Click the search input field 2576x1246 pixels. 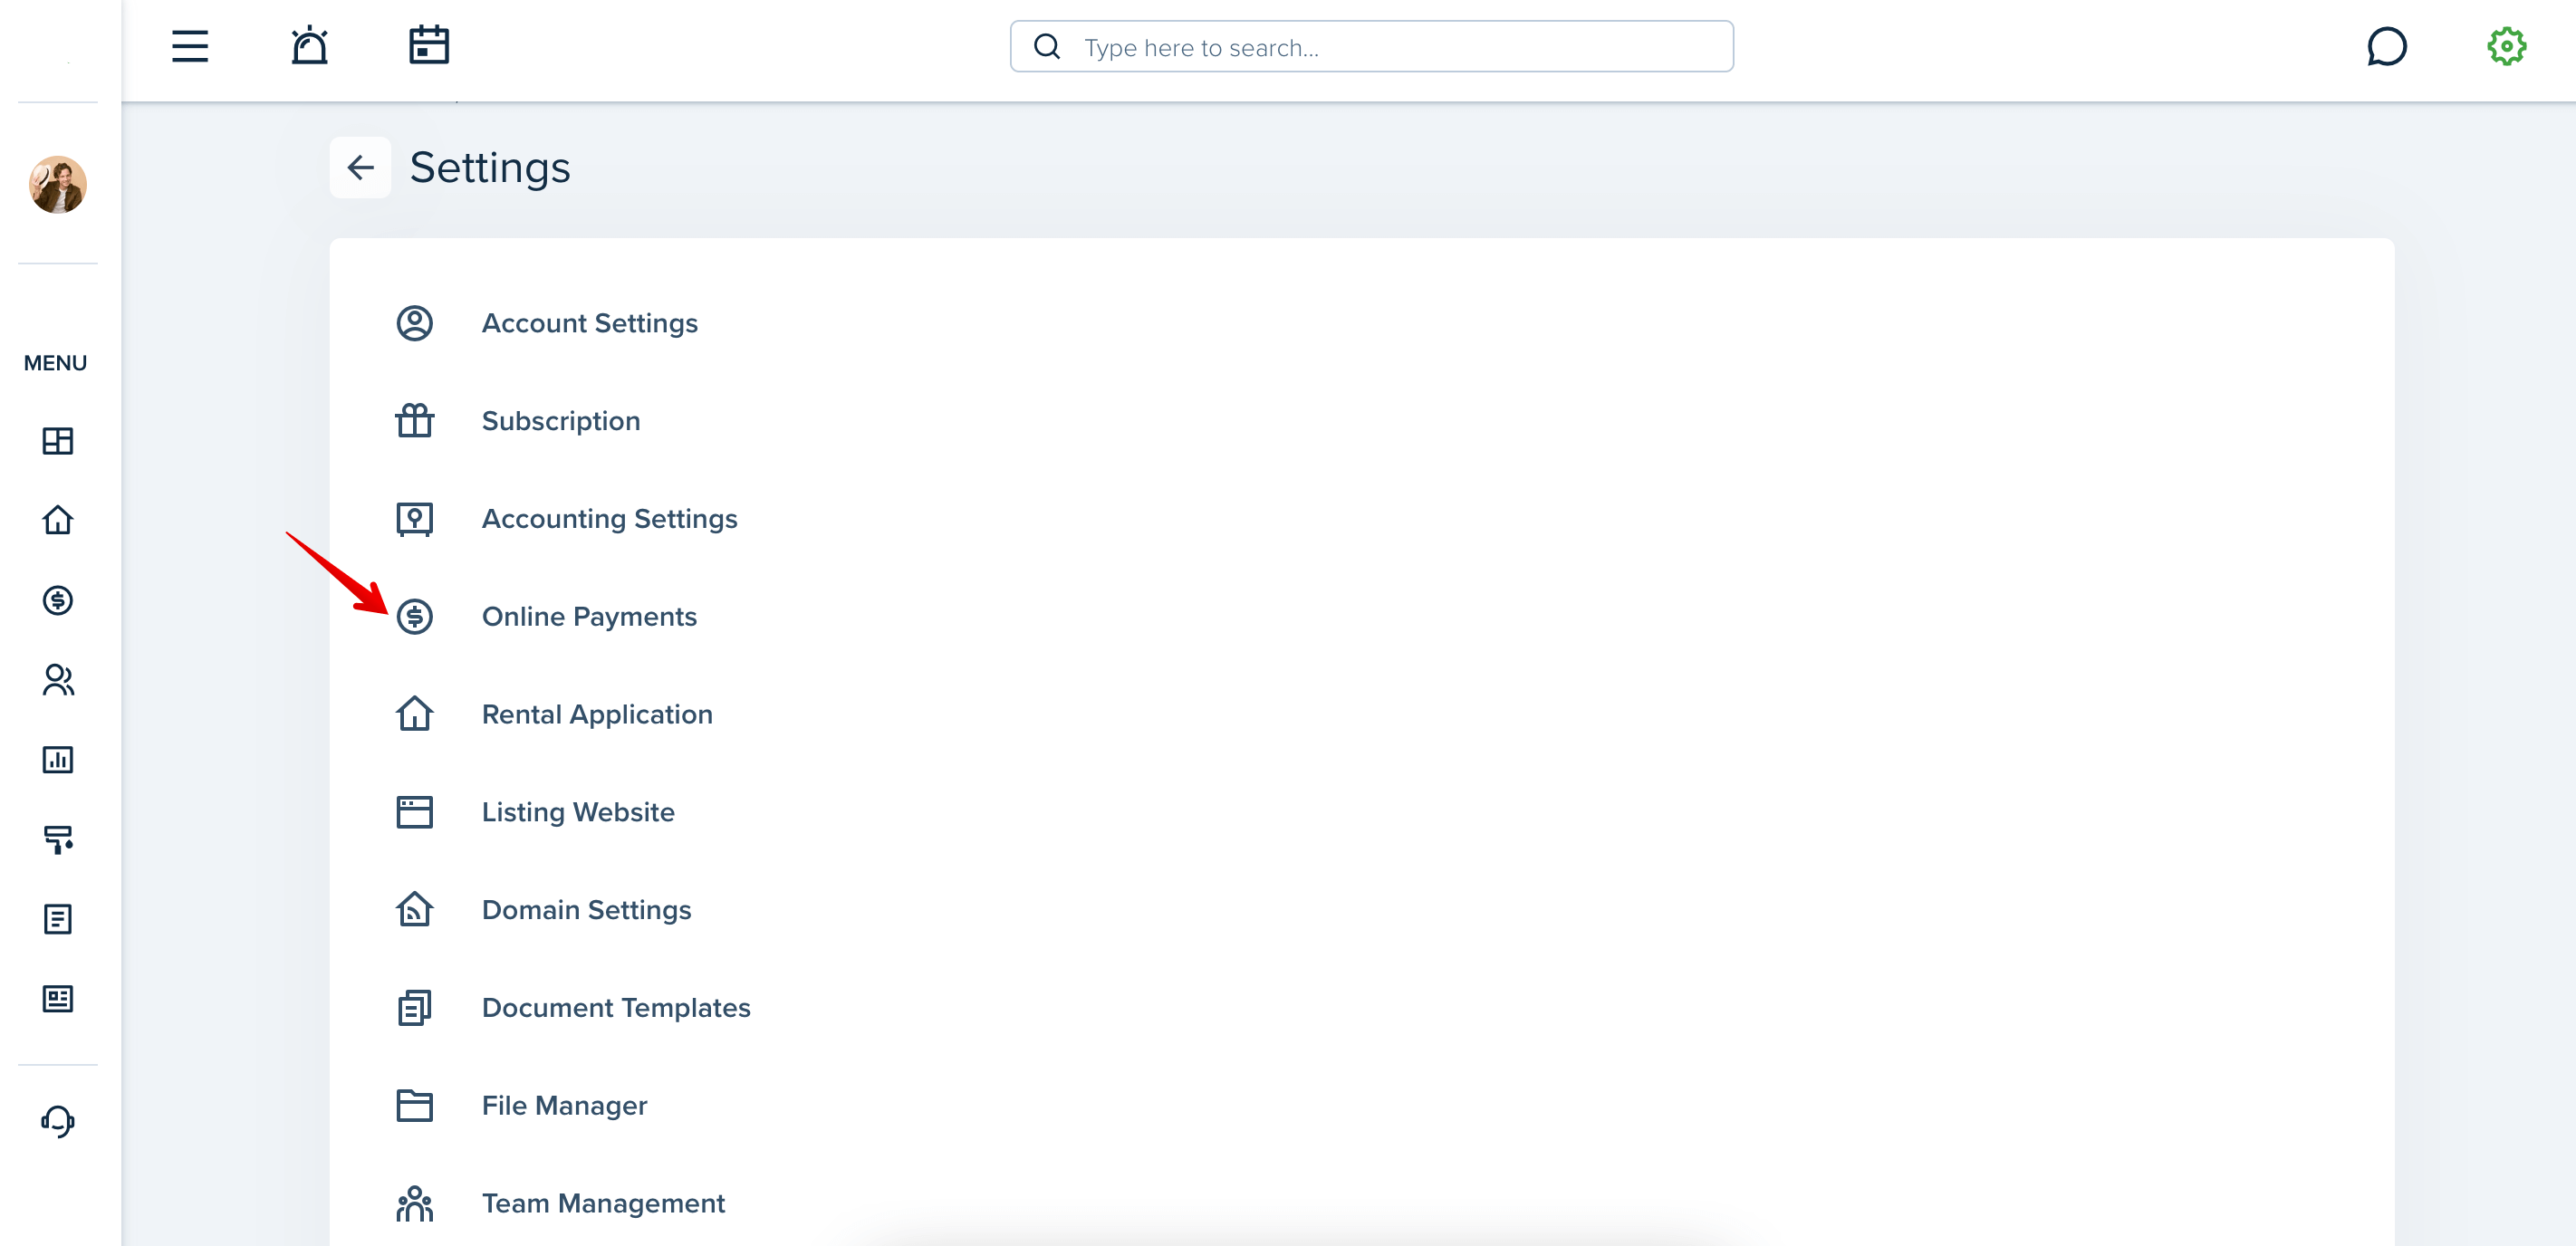coord(1371,47)
